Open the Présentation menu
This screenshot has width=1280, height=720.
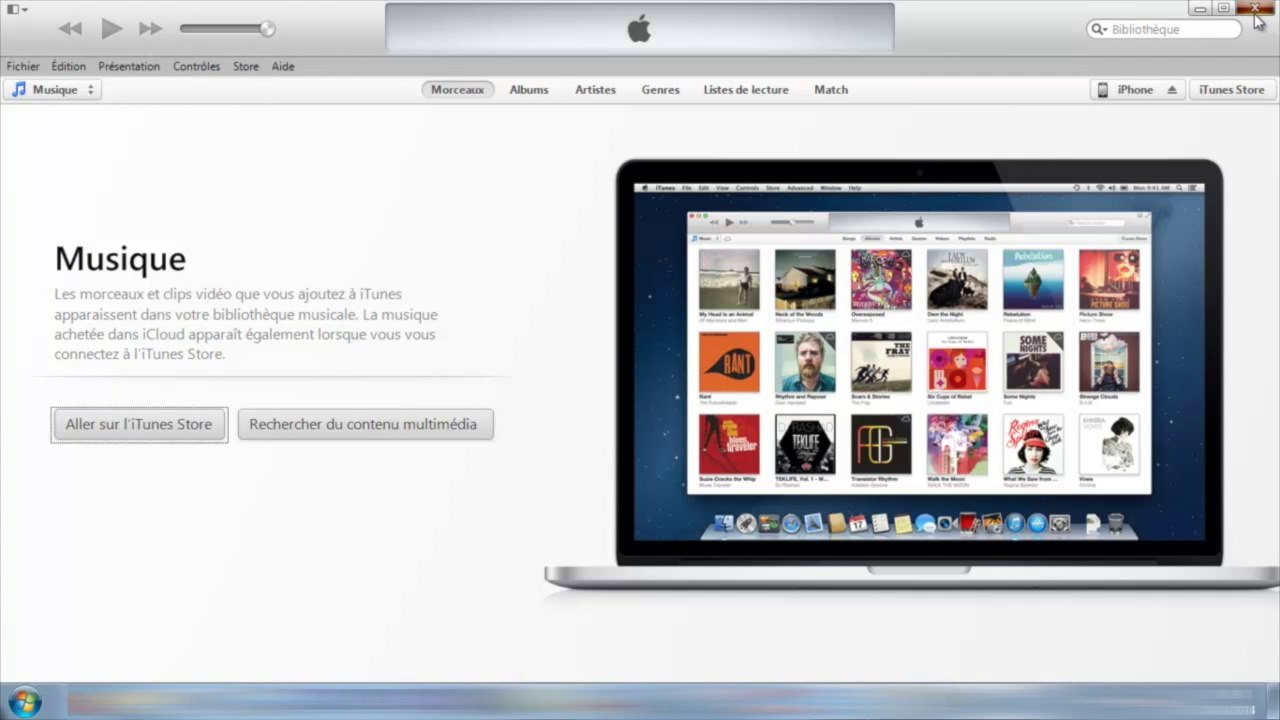click(x=129, y=66)
